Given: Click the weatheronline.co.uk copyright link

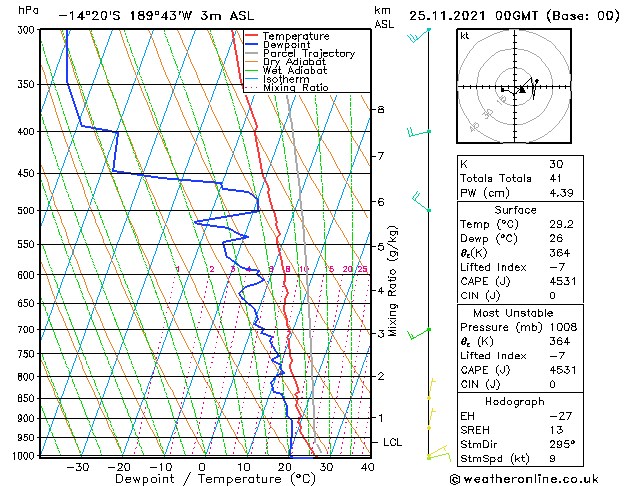Looking at the screenshot, I should 524,479.
